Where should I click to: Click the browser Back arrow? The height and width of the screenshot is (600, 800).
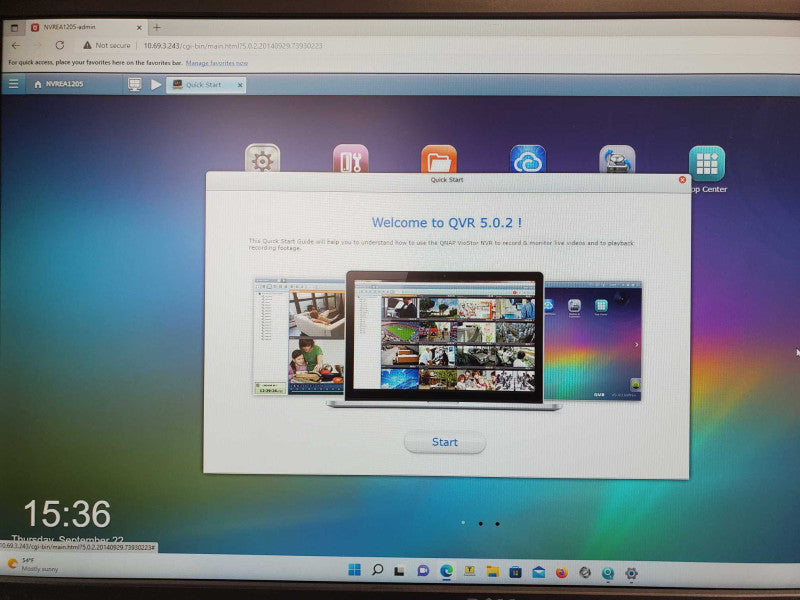pos(16,45)
